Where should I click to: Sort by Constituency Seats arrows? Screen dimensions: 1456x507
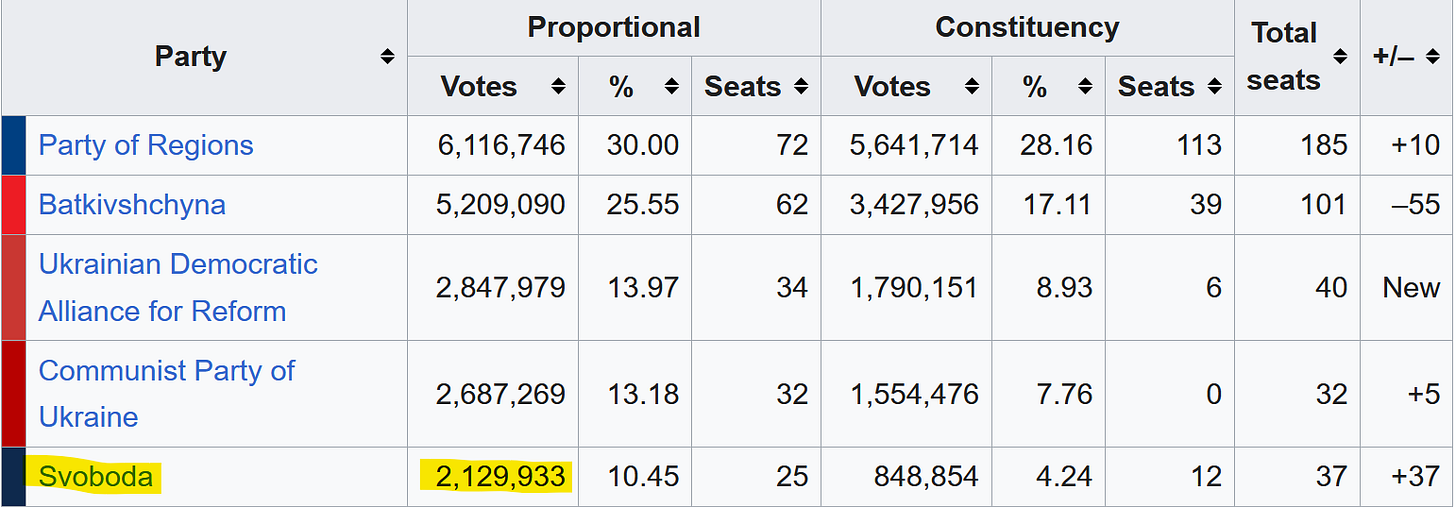pyautogui.click(x=1214, y=86)
